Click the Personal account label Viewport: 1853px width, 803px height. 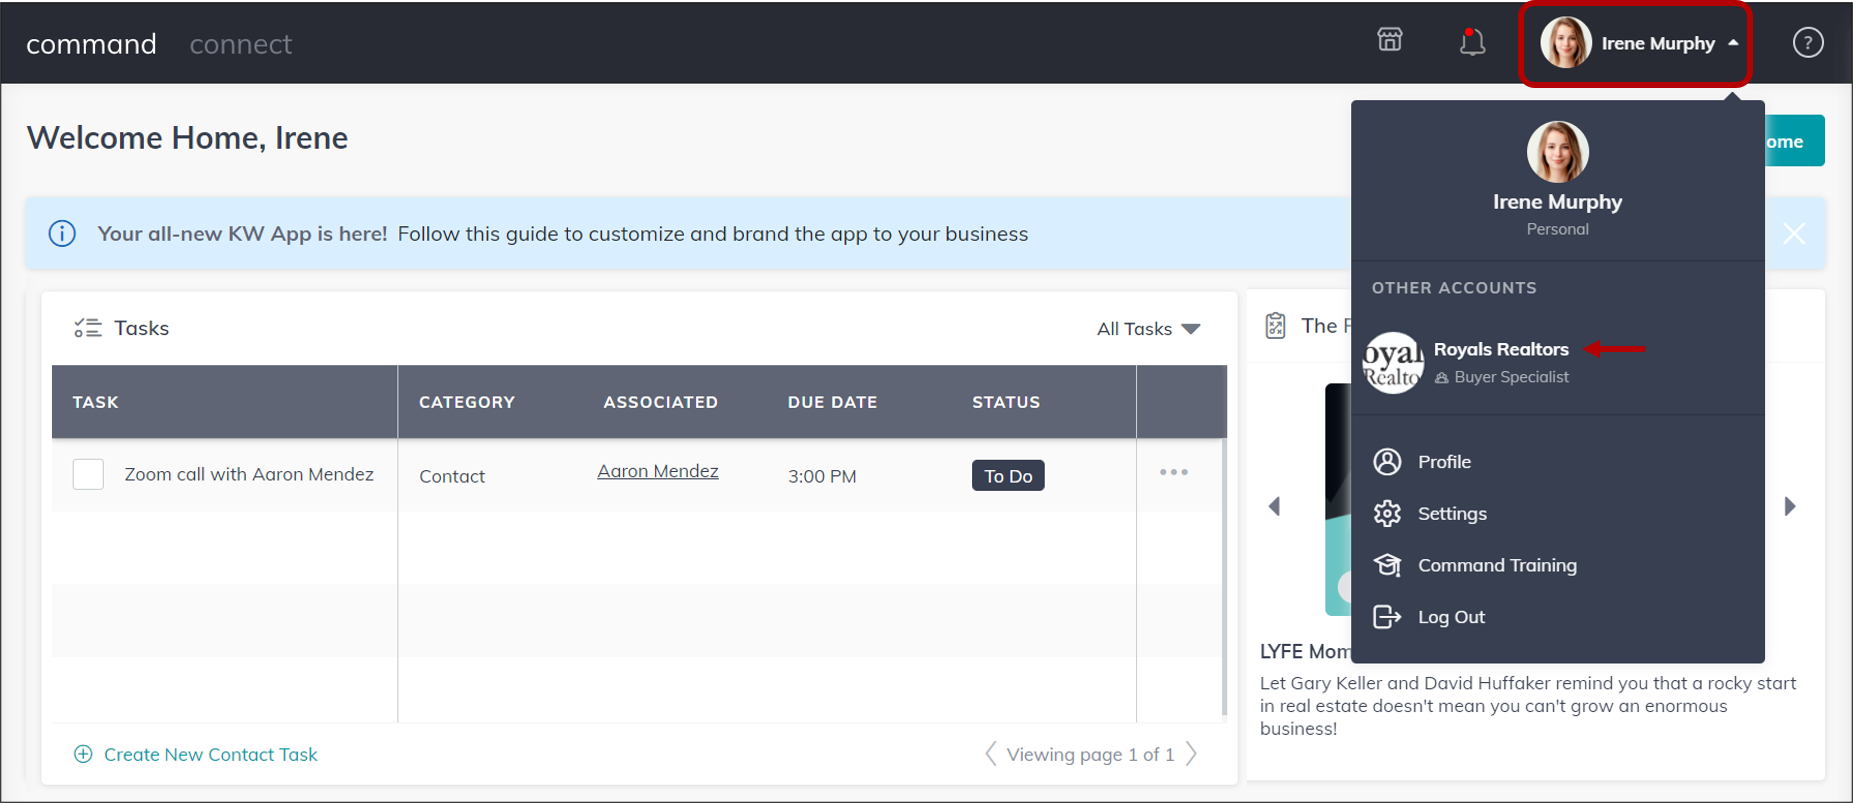click(1557, 229)
